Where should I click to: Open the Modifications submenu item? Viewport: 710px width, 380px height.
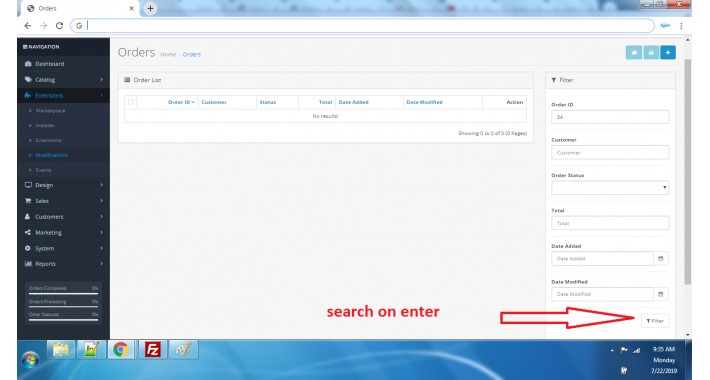pyautogui.click(x=52, y=155)
